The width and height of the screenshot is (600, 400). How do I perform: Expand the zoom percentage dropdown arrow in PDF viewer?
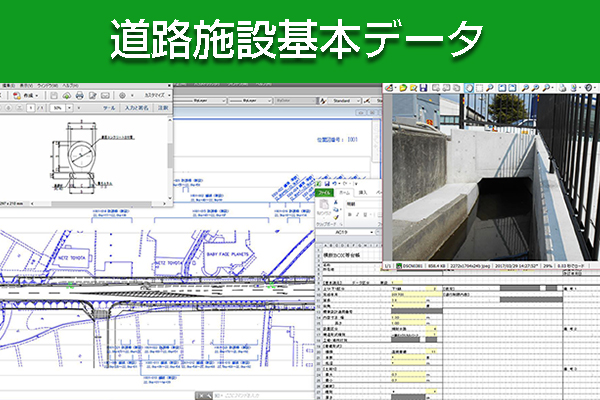pos(69,108)
